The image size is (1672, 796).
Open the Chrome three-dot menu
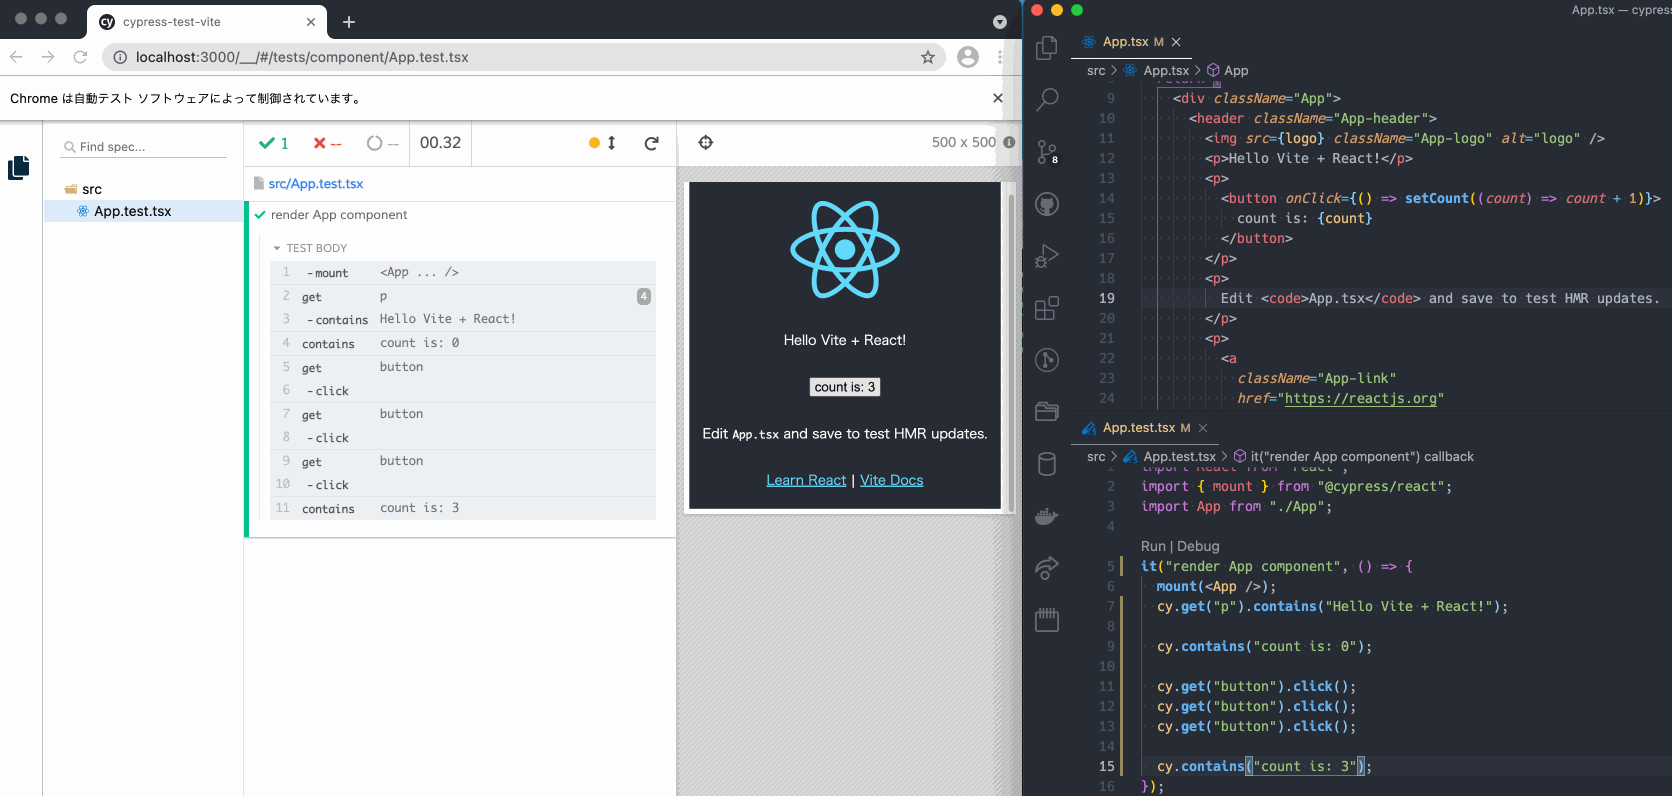(1000, 57)
